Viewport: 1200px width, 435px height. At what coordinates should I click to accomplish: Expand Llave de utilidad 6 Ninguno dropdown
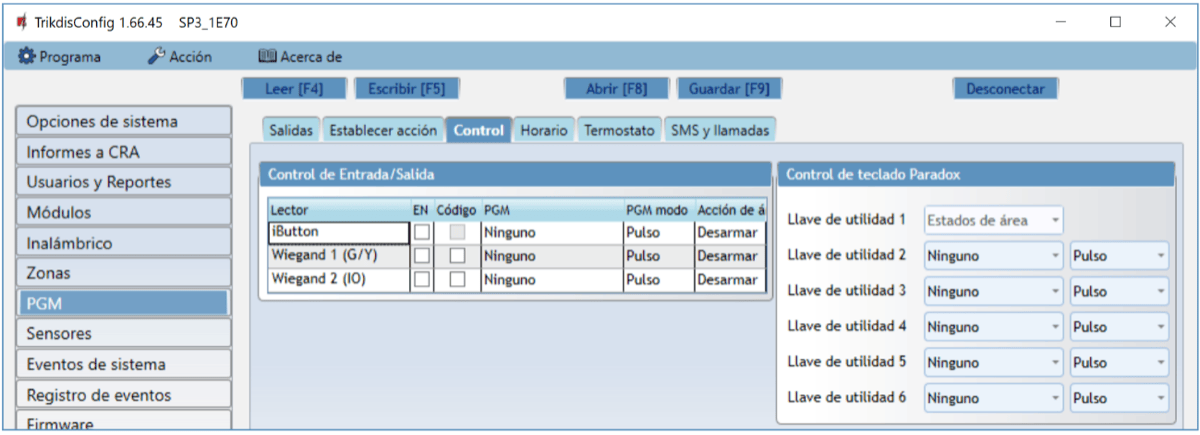[993, 398]
